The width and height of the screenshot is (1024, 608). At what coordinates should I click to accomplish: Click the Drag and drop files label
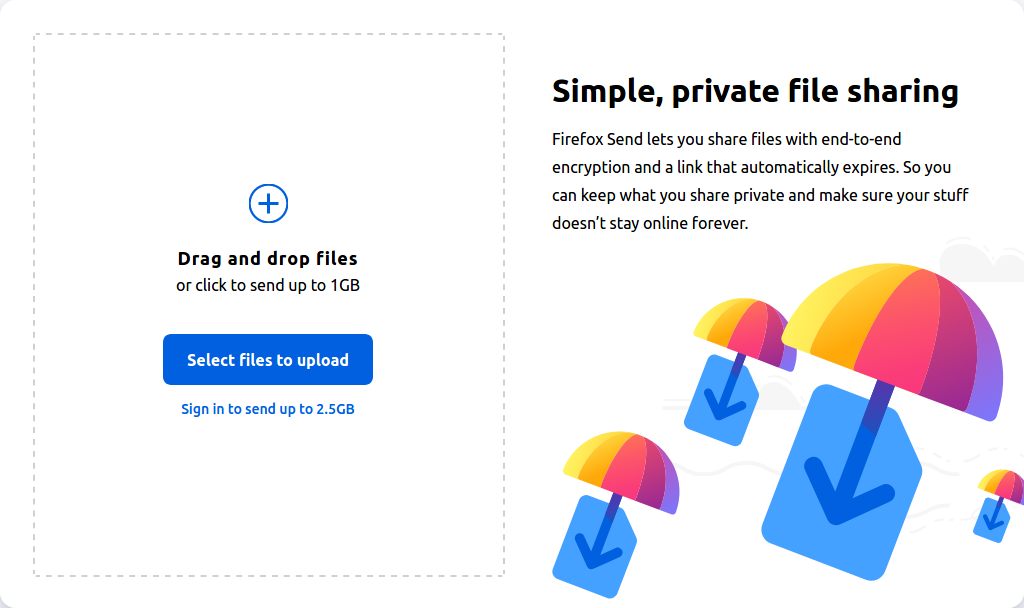pyautogui.click(x=267, y=258)
